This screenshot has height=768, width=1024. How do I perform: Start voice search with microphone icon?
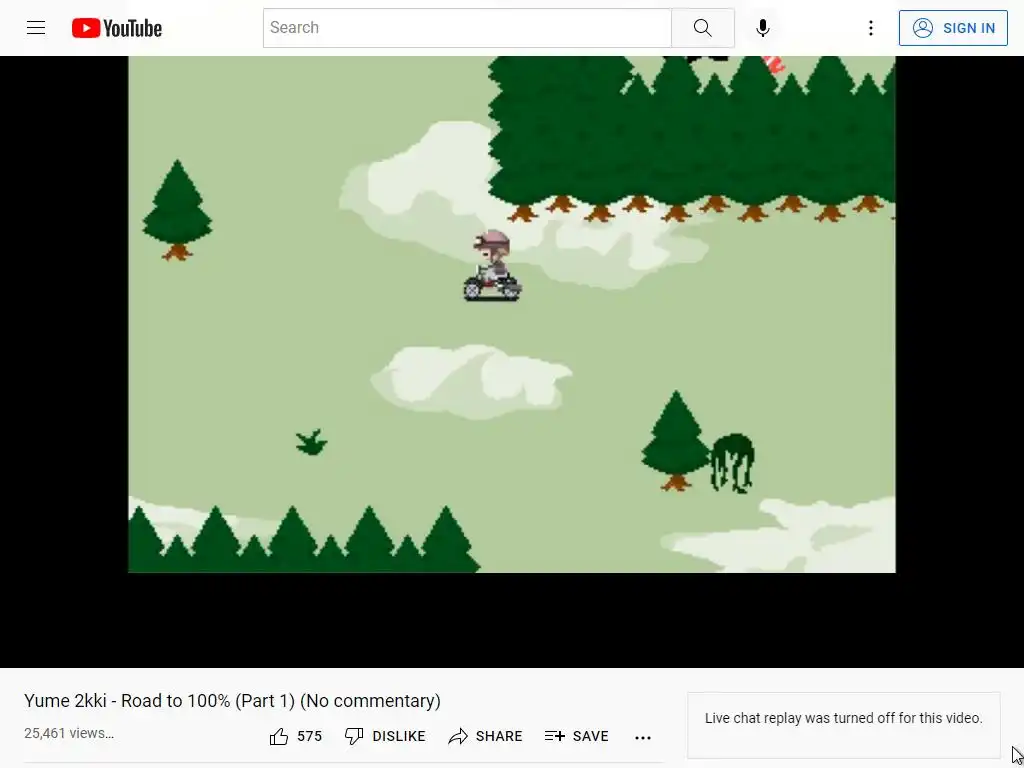coord(762,28)
